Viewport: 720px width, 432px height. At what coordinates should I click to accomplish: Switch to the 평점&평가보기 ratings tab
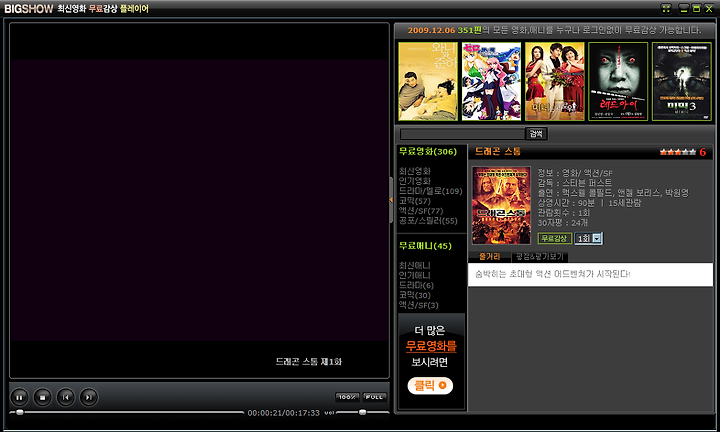click(x=540, y=257)
